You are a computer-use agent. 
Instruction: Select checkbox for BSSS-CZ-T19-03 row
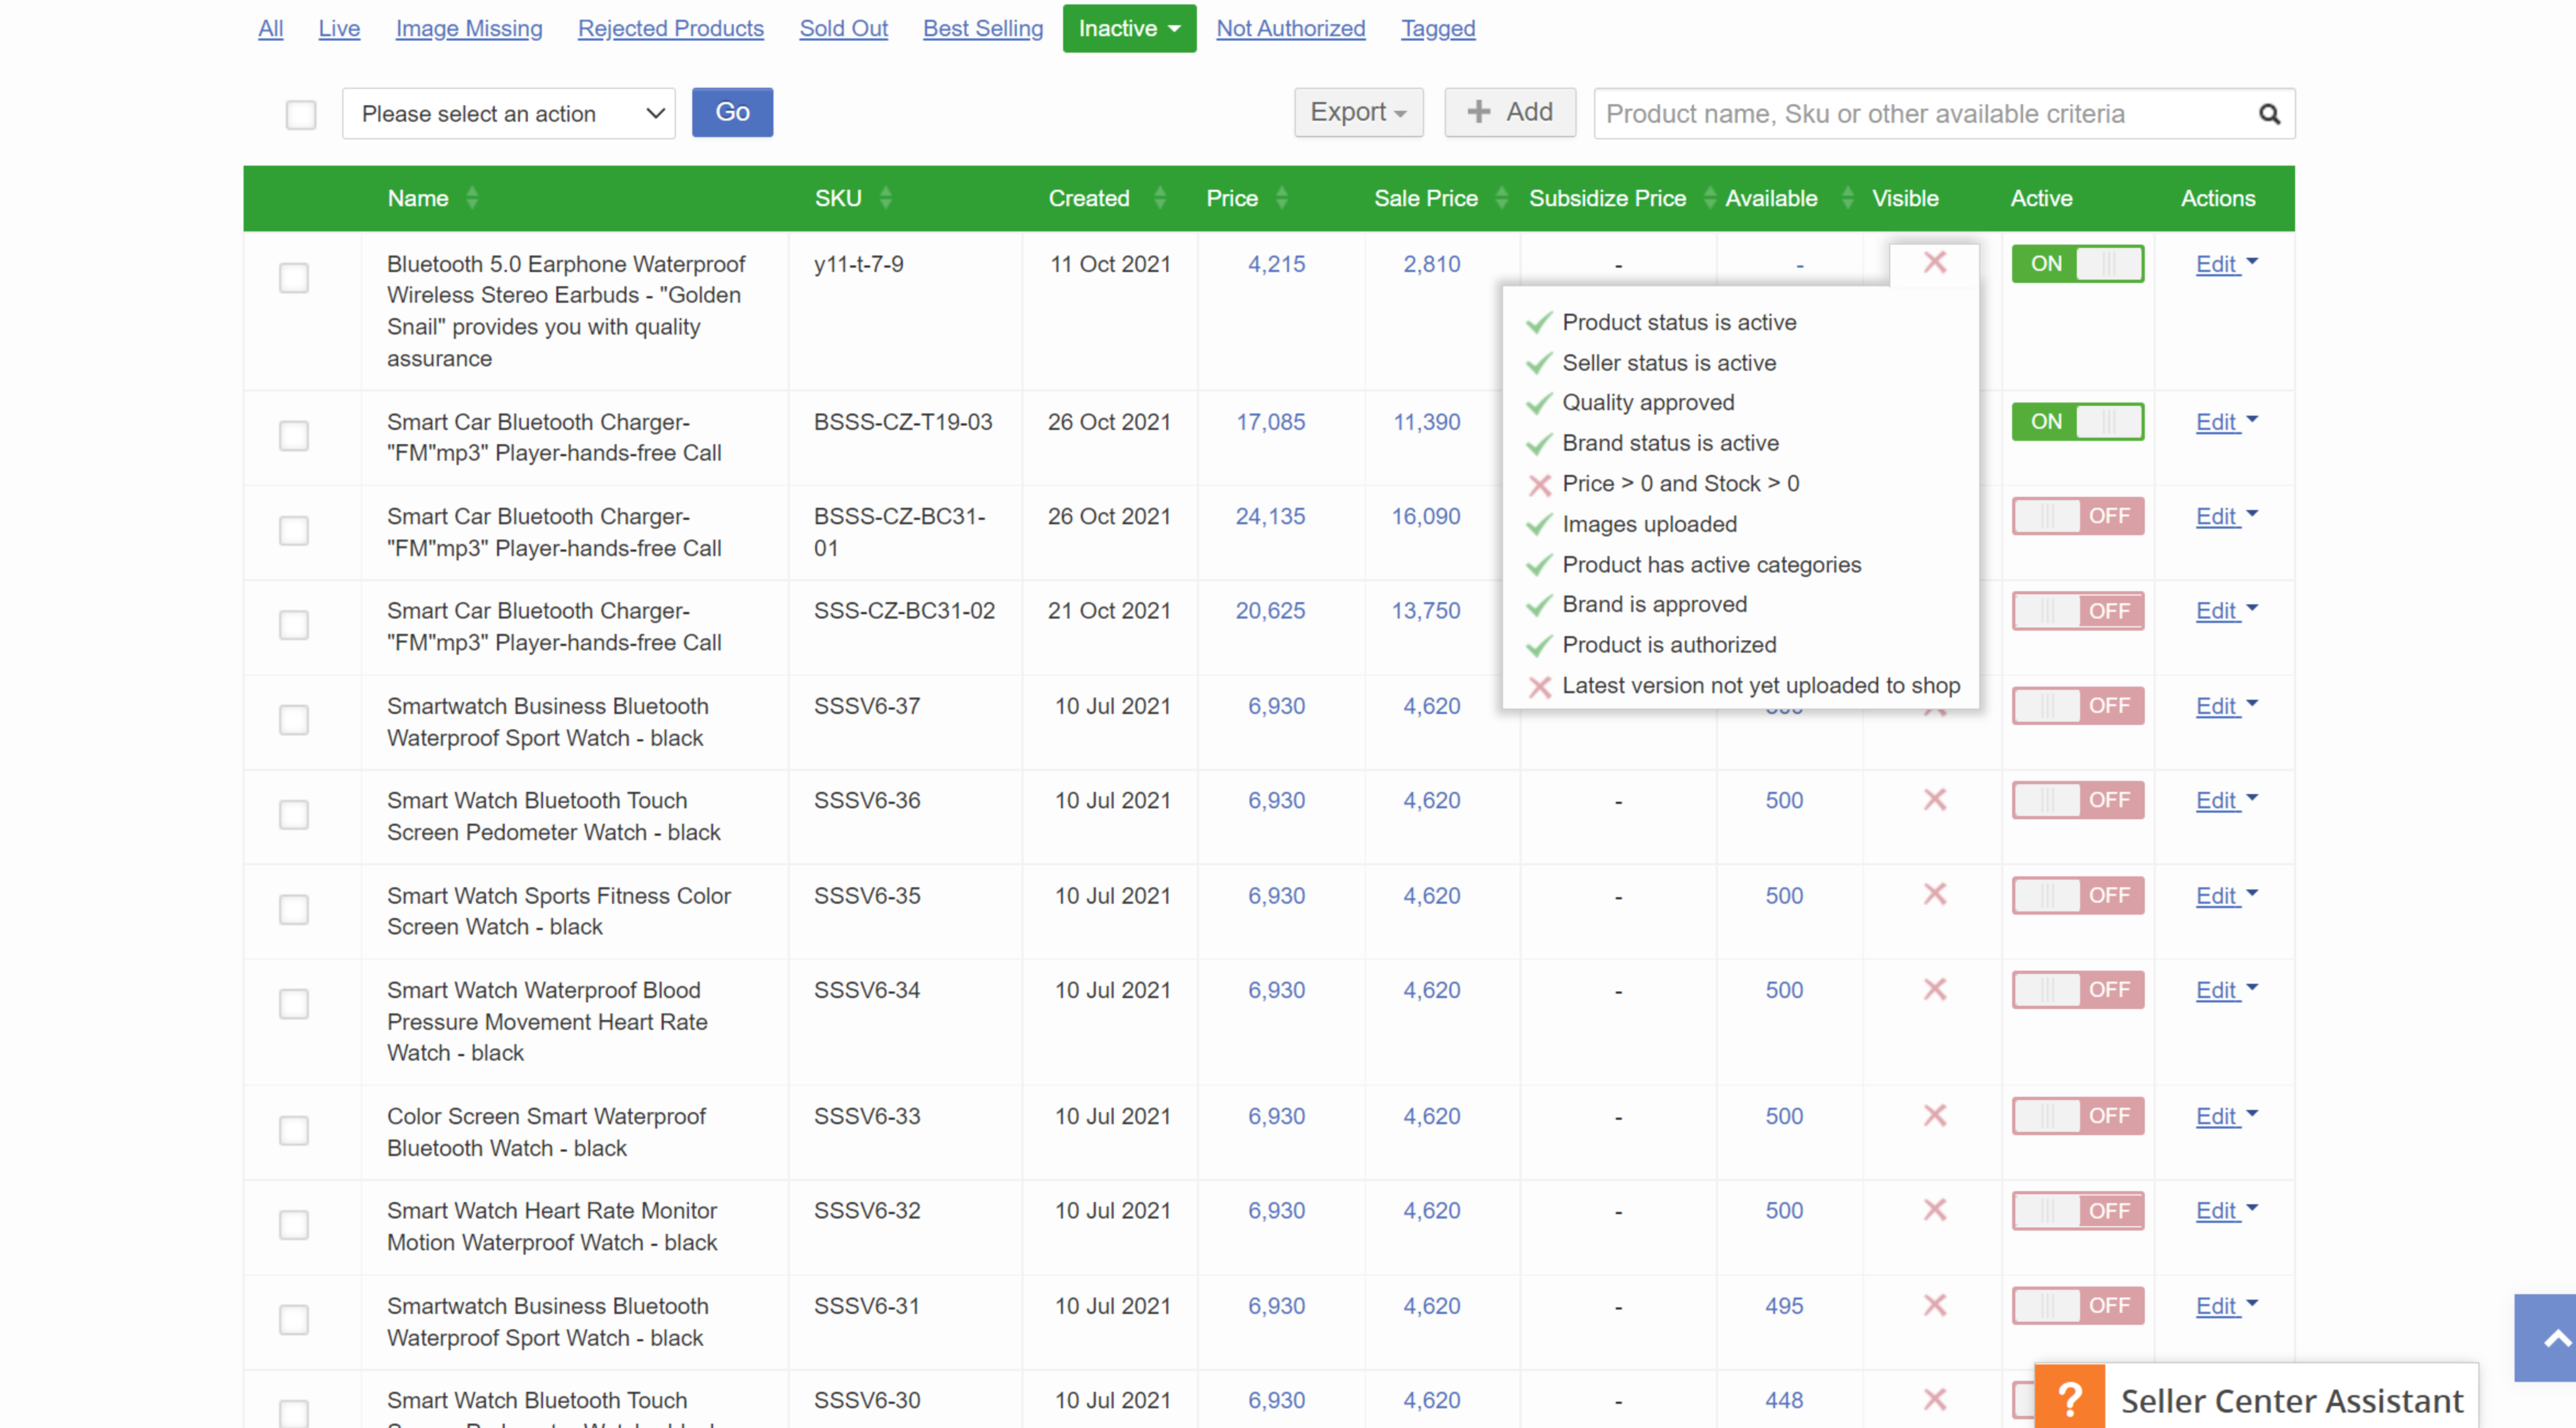(x=294, y=436)
